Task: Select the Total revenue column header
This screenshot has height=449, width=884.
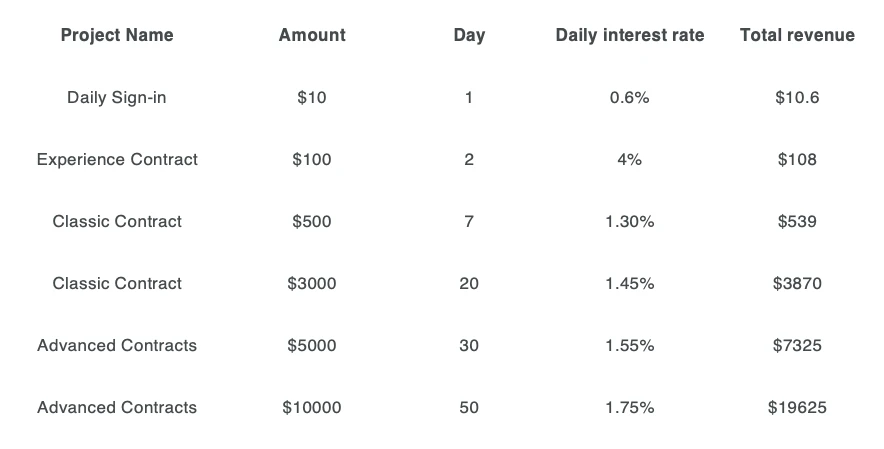Action: tap(797, 35)
